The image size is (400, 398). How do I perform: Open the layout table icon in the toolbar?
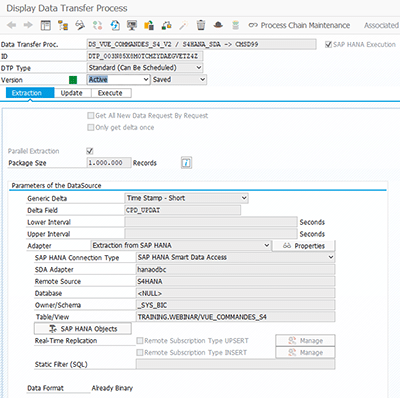[x=46, y=25]
